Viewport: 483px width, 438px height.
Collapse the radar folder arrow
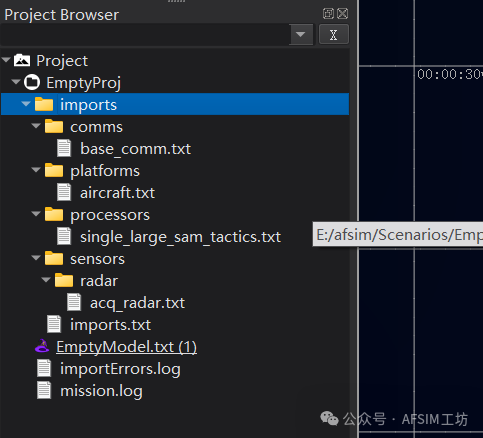point(46,280)
